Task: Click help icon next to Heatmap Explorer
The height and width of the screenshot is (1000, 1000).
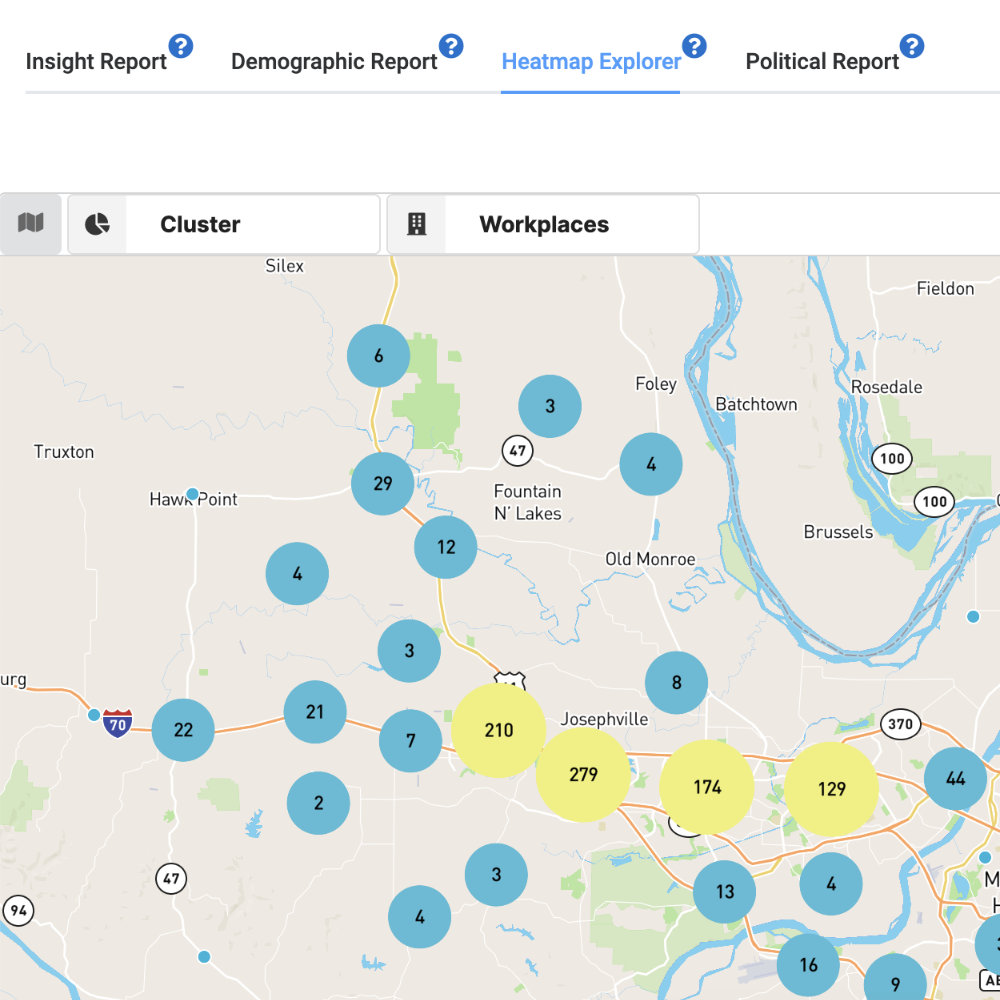Action: coord(694,46)
